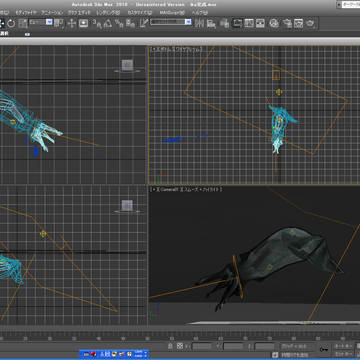
Task: Open the Animation menu in menu bar
Action: [x=52, y=12]
